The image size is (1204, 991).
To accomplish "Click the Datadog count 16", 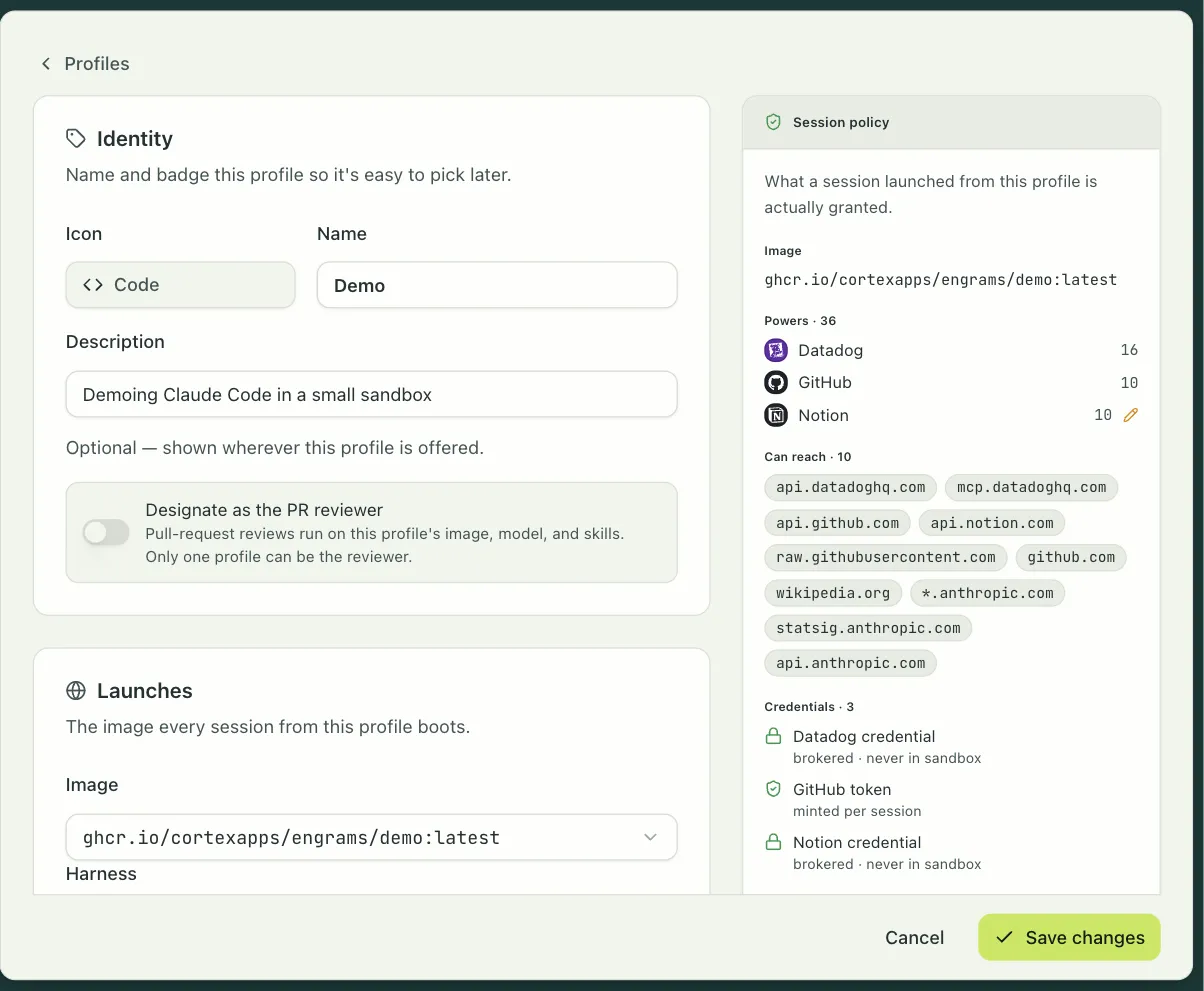I will [1129, 350].
